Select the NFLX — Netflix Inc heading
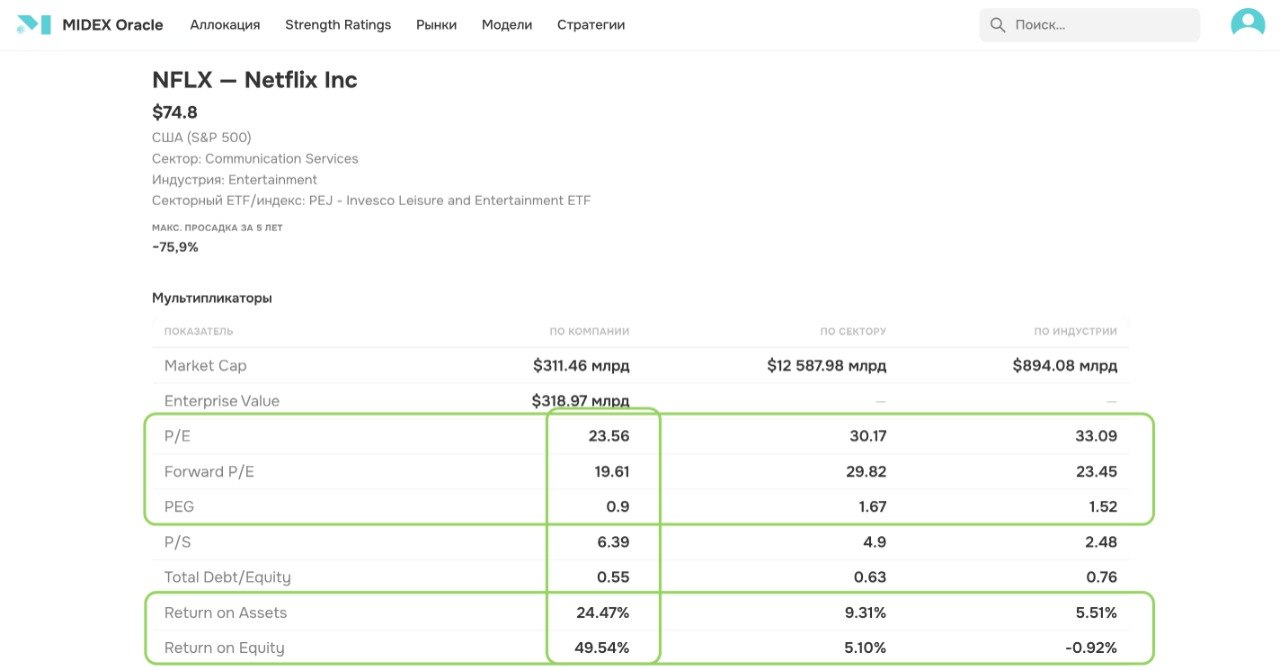Screen dimensions: 1280x670 [x=254, y=80]
